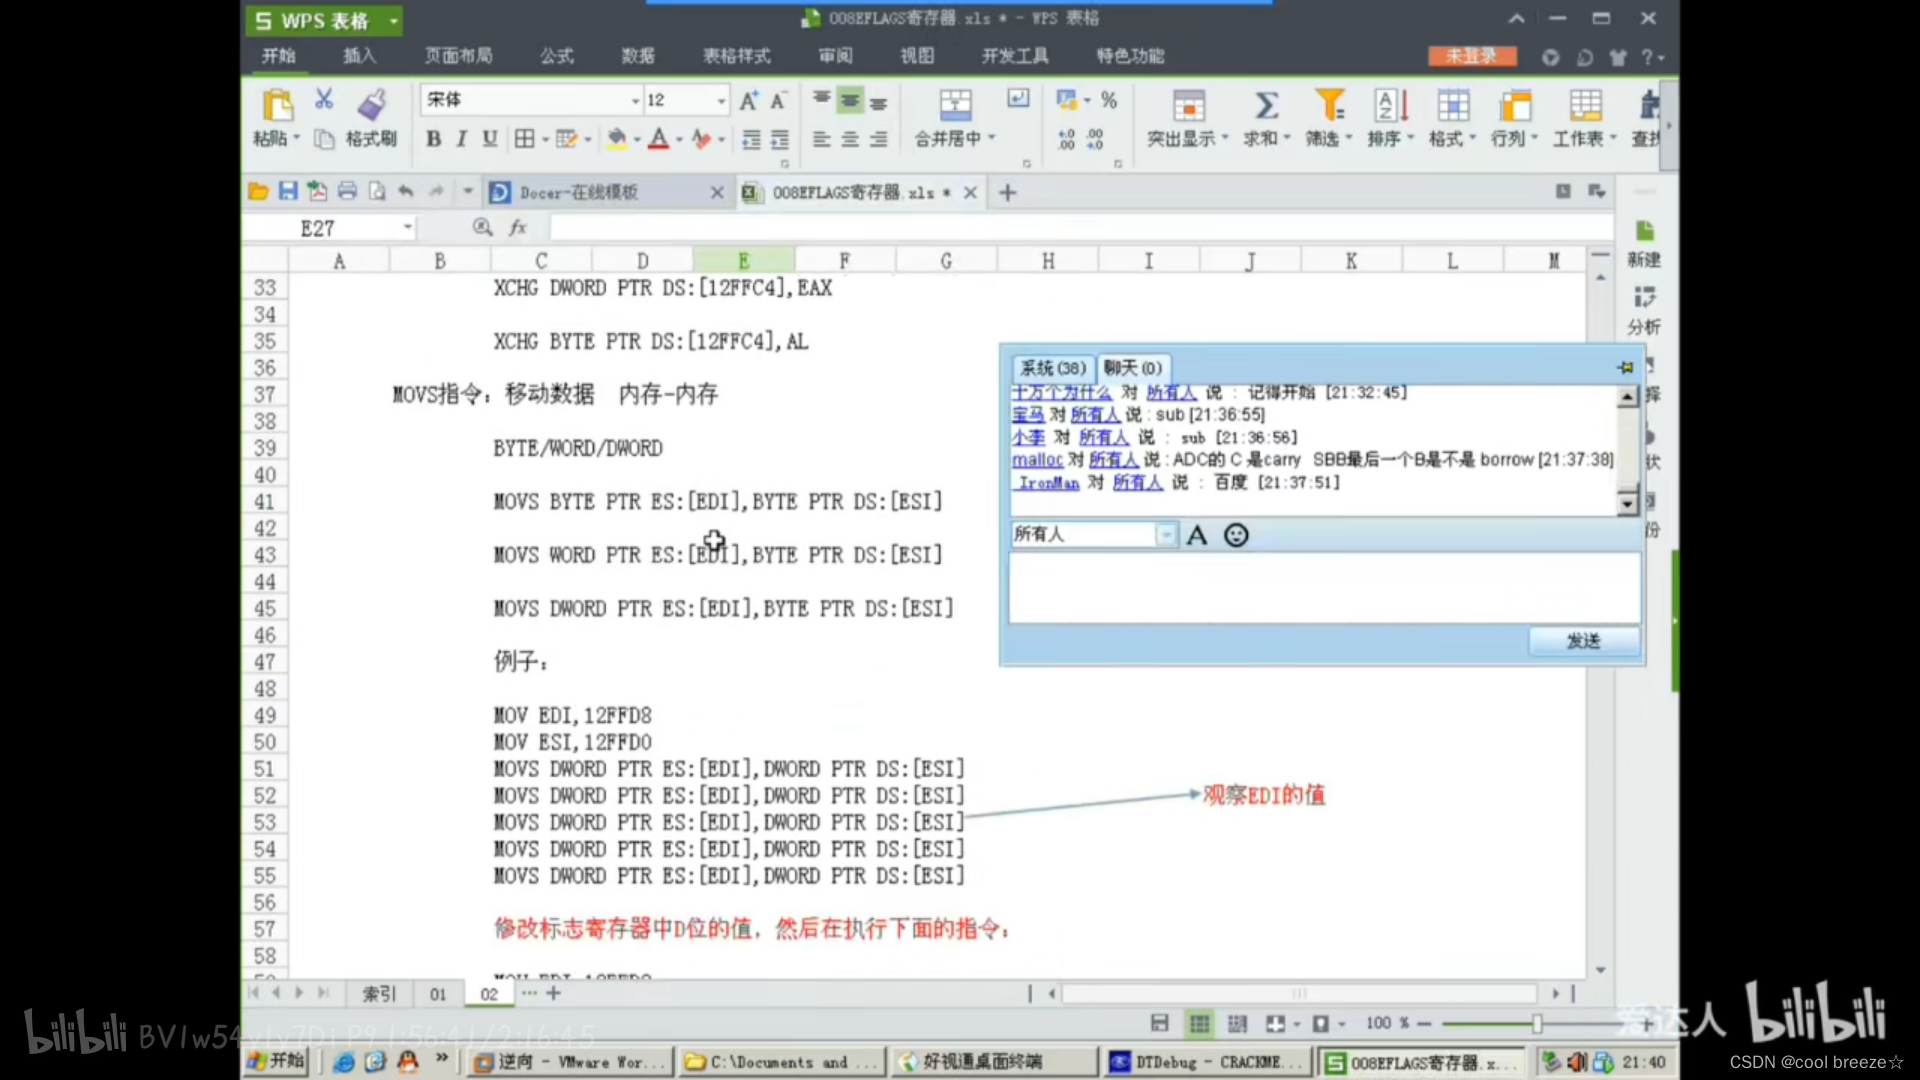
Task: Increase font size with larger A
Action: click(749, 100)
